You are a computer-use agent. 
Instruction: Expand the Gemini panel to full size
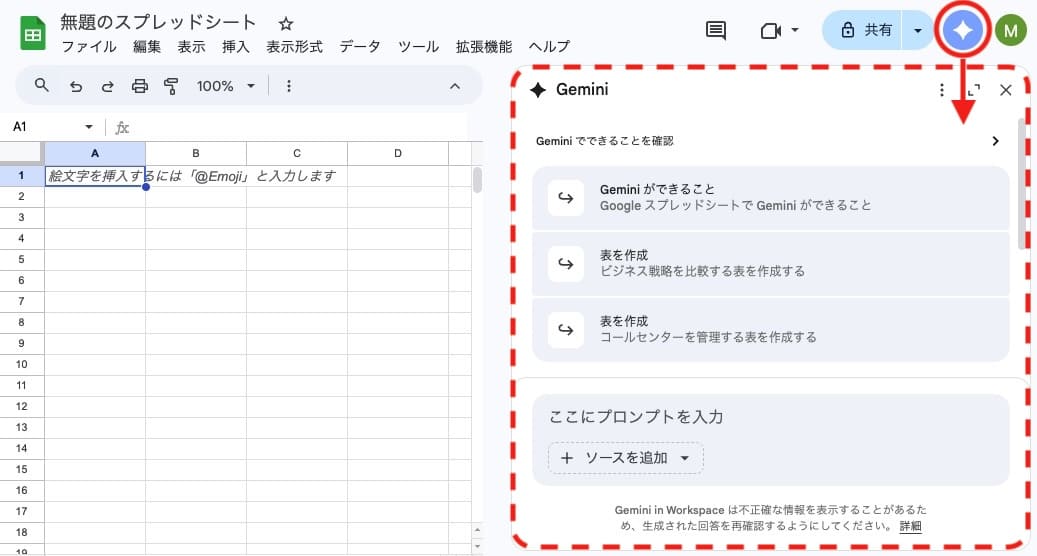pos(973,90)
